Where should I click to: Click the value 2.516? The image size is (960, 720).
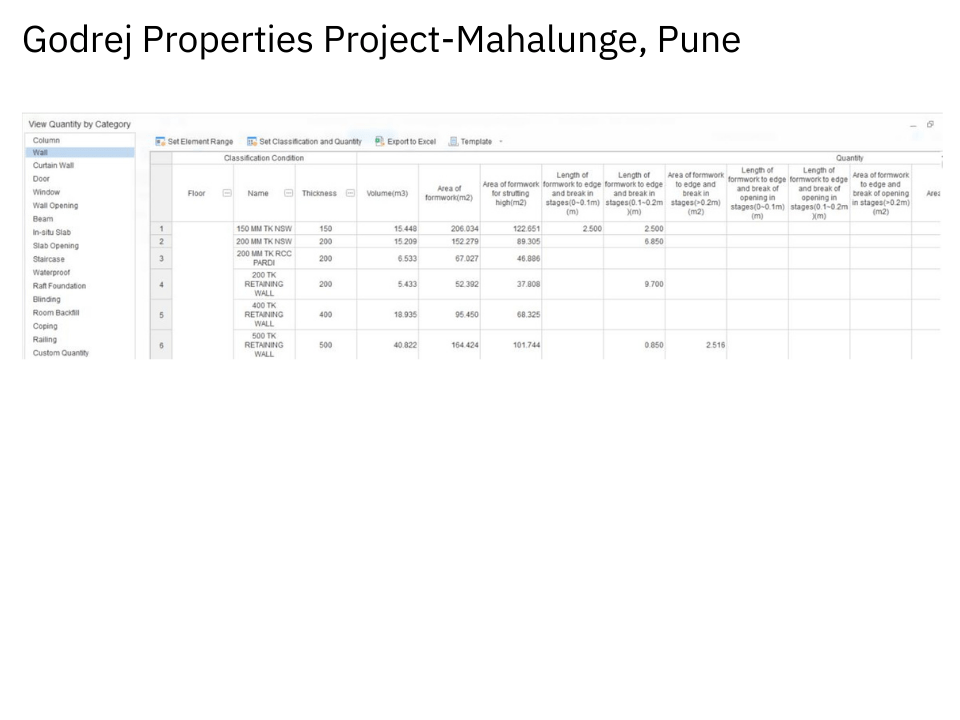pos(715,345)
